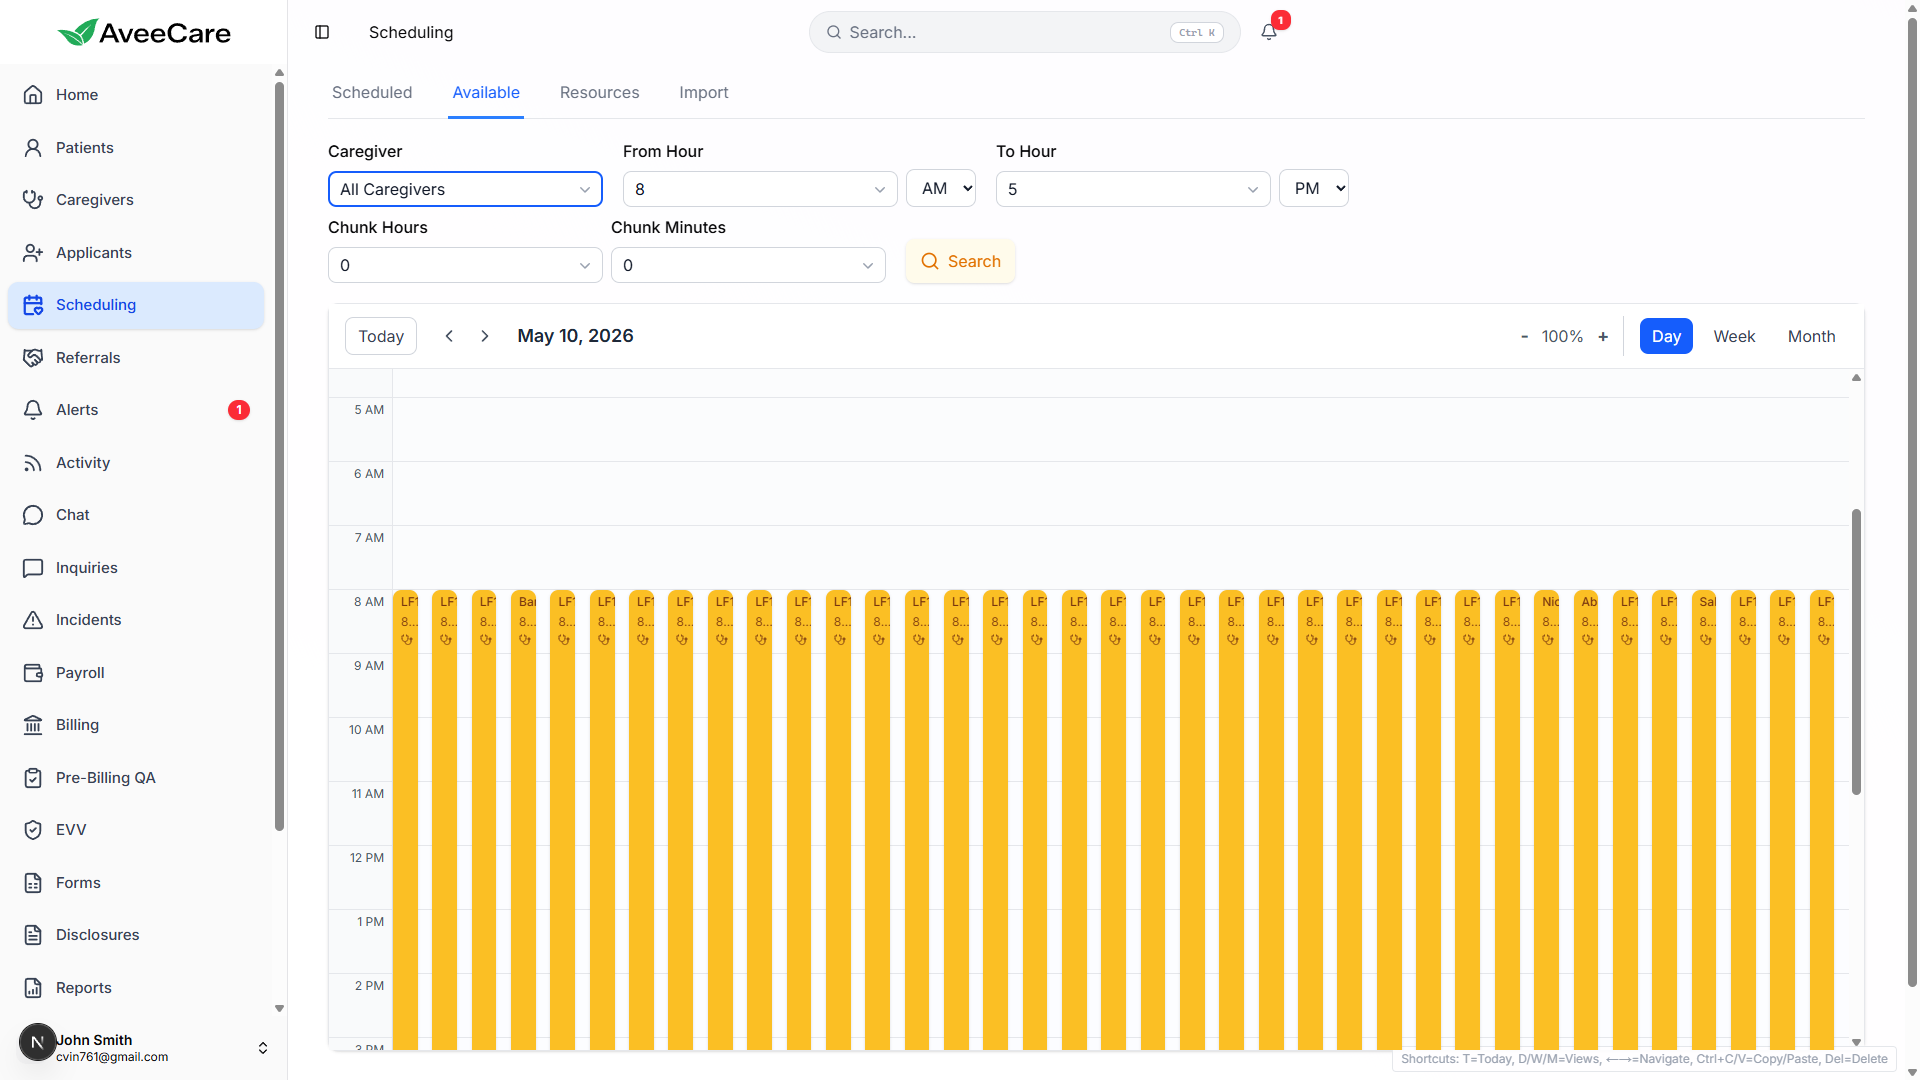Click the Pre-Billing QA clipboard icon
The height and width of the screenshot is (1080, 1920).
(33, 778)
